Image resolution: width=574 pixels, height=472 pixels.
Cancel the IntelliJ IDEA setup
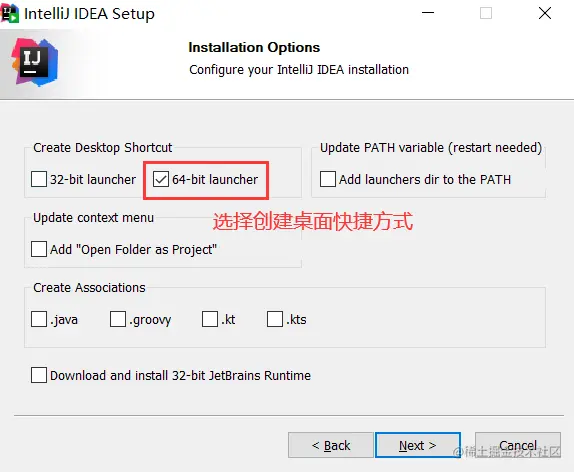coord(518,445)
